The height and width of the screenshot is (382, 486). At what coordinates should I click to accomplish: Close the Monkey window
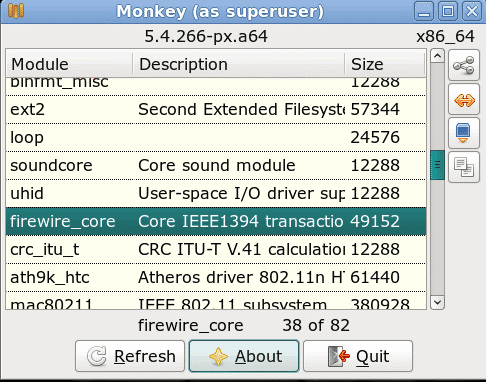472,11
